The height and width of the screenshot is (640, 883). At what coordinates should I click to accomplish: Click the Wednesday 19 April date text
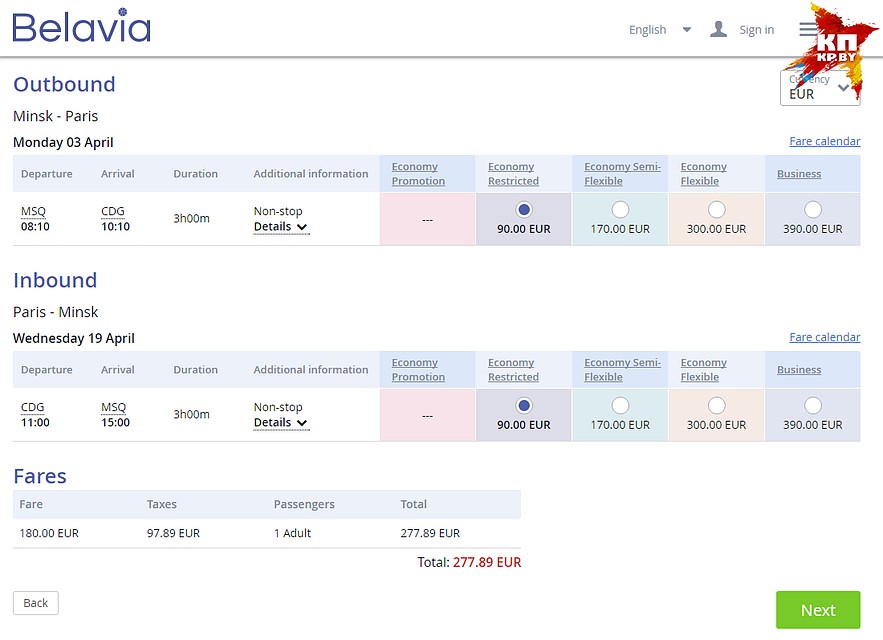74,339
